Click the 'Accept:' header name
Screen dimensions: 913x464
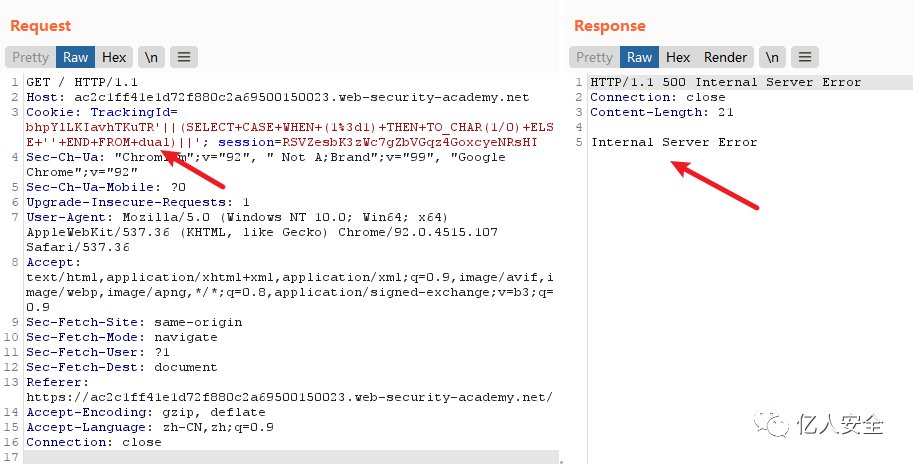point(54,262)
